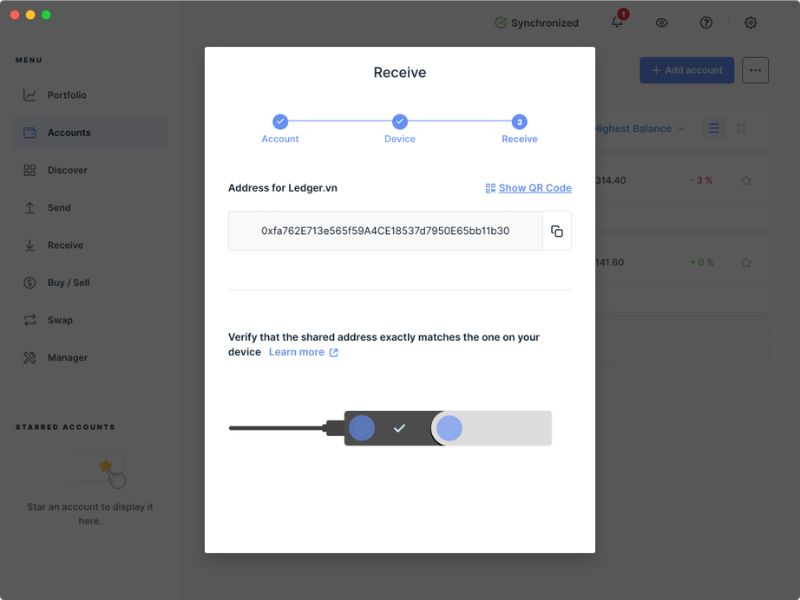This screenshot has height=600, width=800.
Task: Open the three dots options menu
Action: [756, 70]
